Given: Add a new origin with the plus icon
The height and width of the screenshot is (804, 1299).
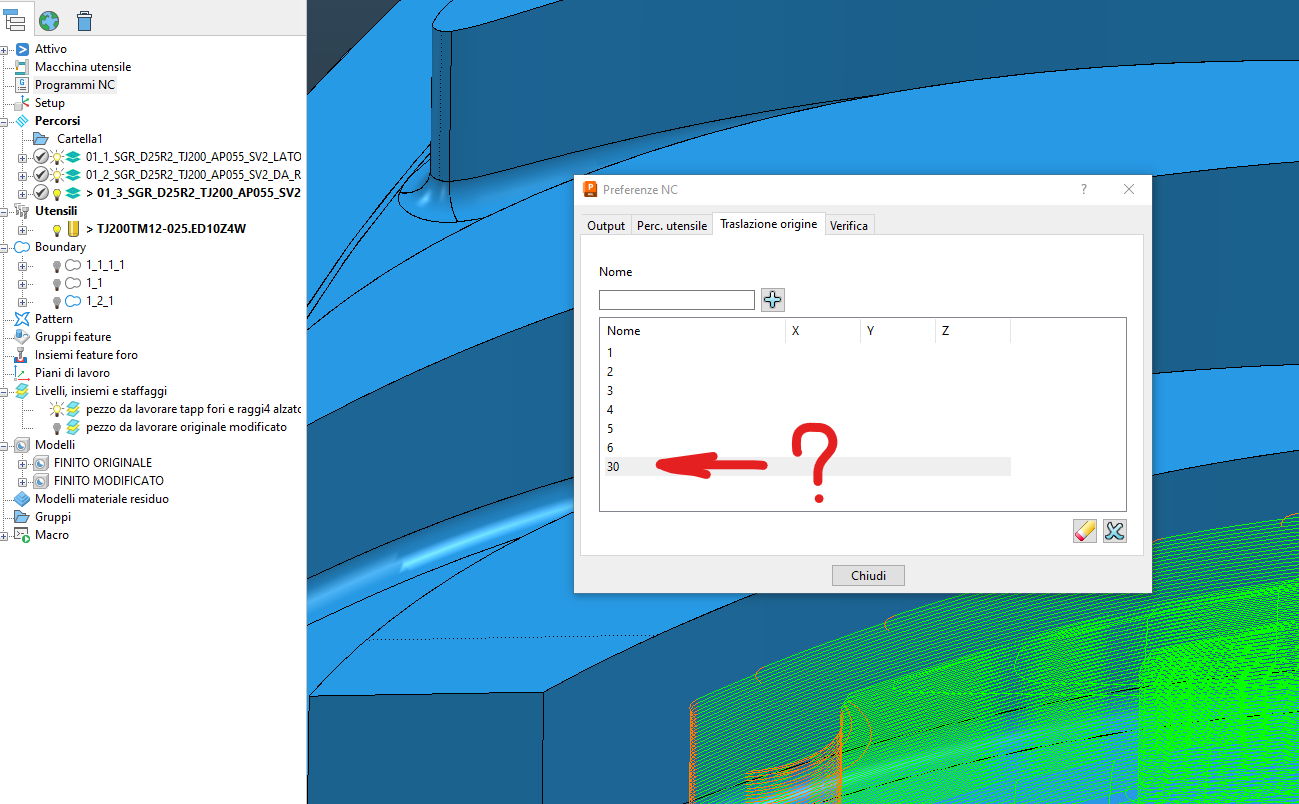Looking at the screenshot, I should coord(773,300).
